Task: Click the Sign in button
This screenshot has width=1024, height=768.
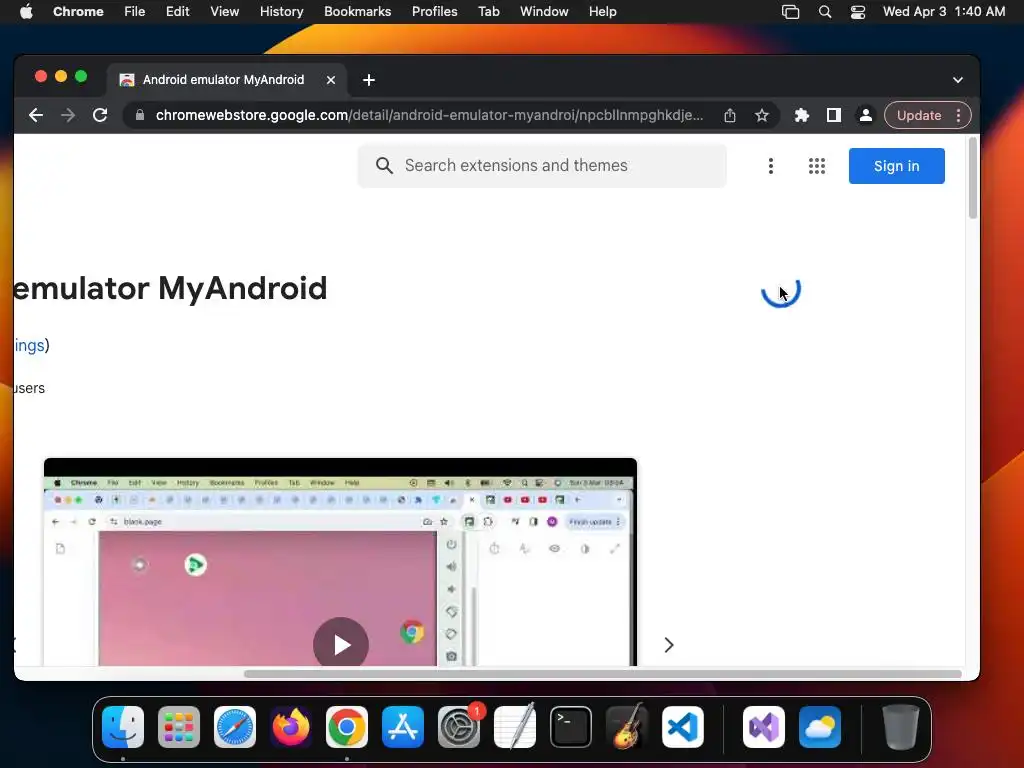Action: tap(896, 166)
